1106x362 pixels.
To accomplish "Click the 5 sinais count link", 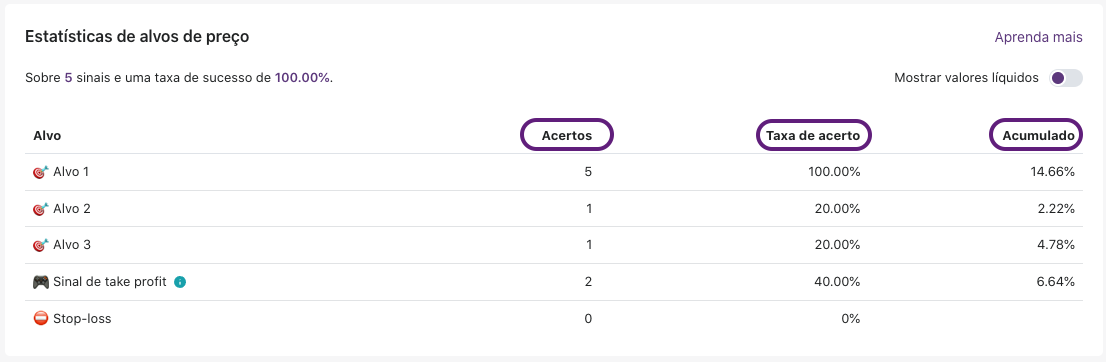I will coord(68,78).
